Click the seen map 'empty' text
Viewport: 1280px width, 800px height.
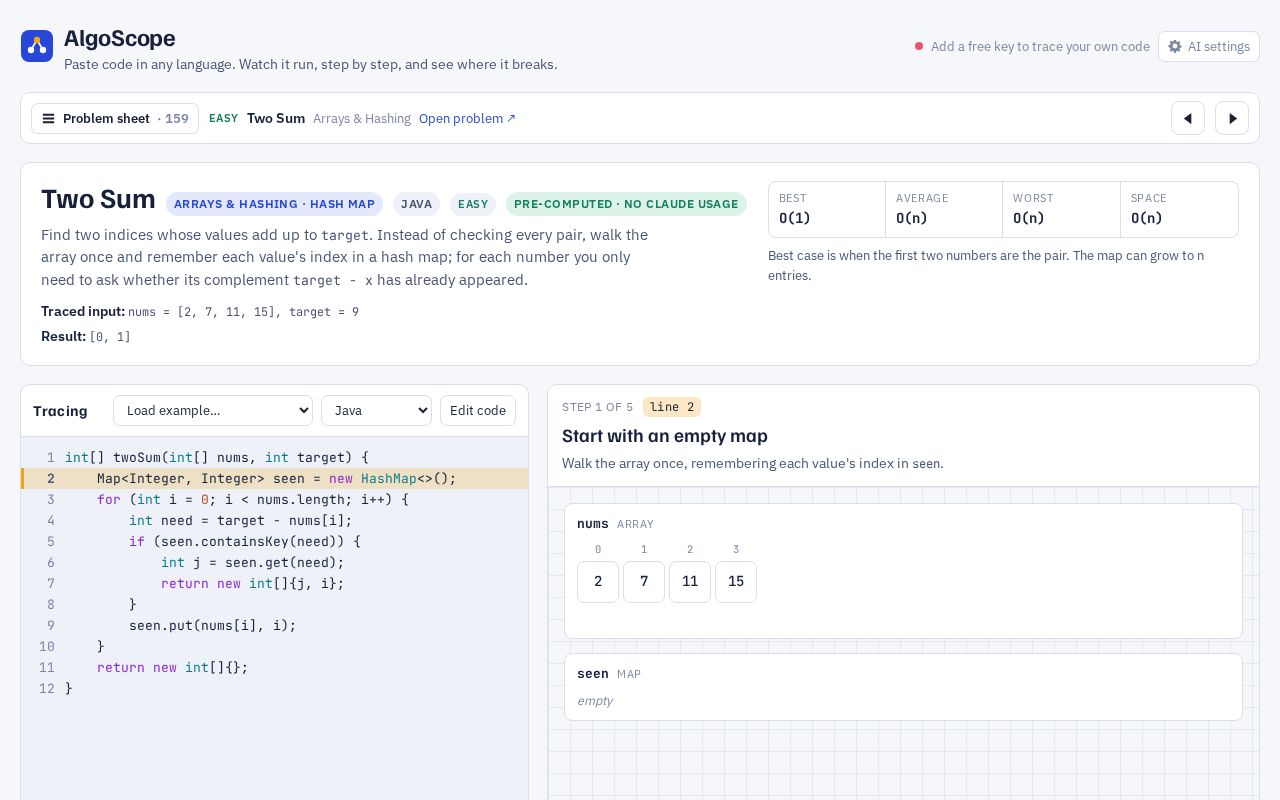click(x=595, y=701)
